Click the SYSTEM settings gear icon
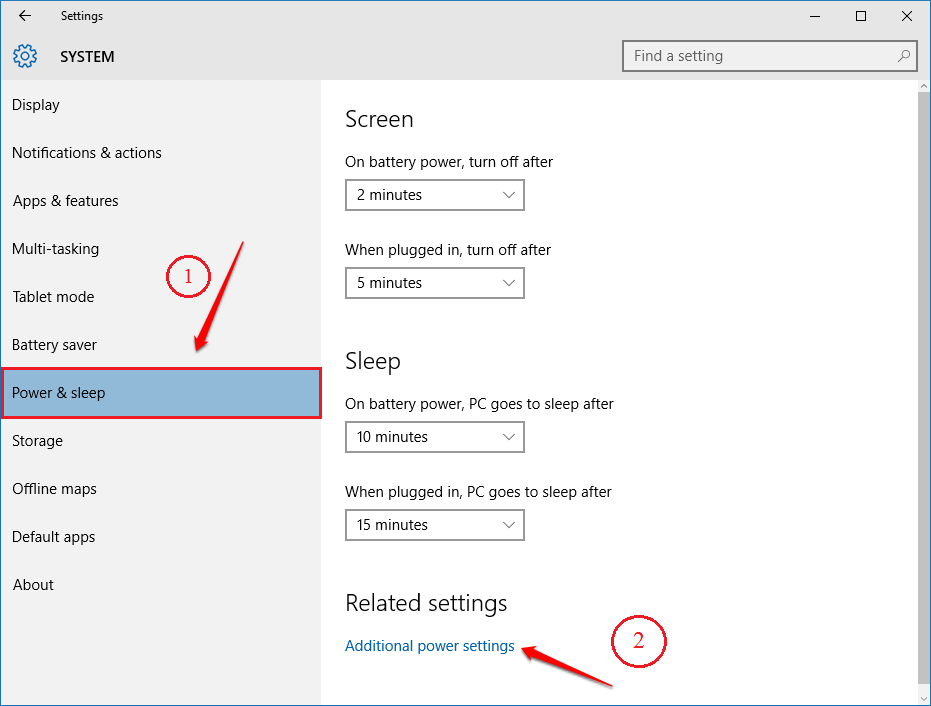 (x=25, y=56)
